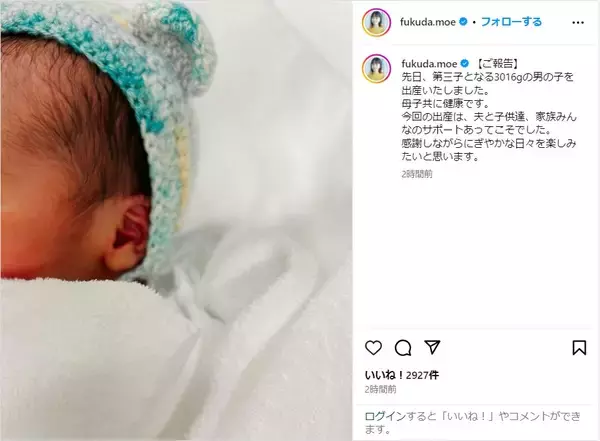Click the fukuda.moe username in the header
This screenshot has width=600, height=441.
(427, 22)
